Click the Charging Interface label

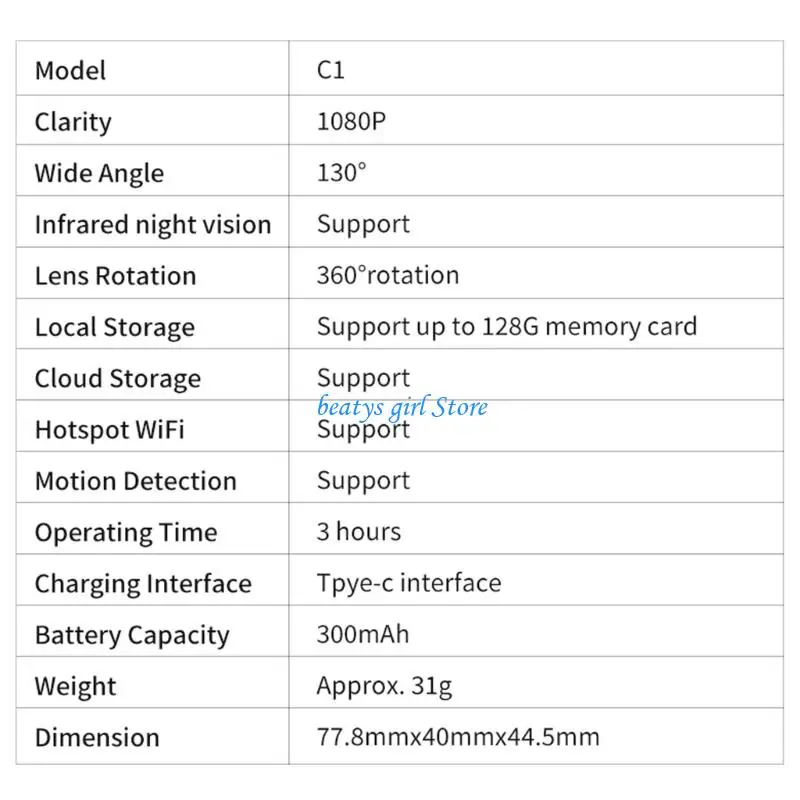click(x=143, y=583)
